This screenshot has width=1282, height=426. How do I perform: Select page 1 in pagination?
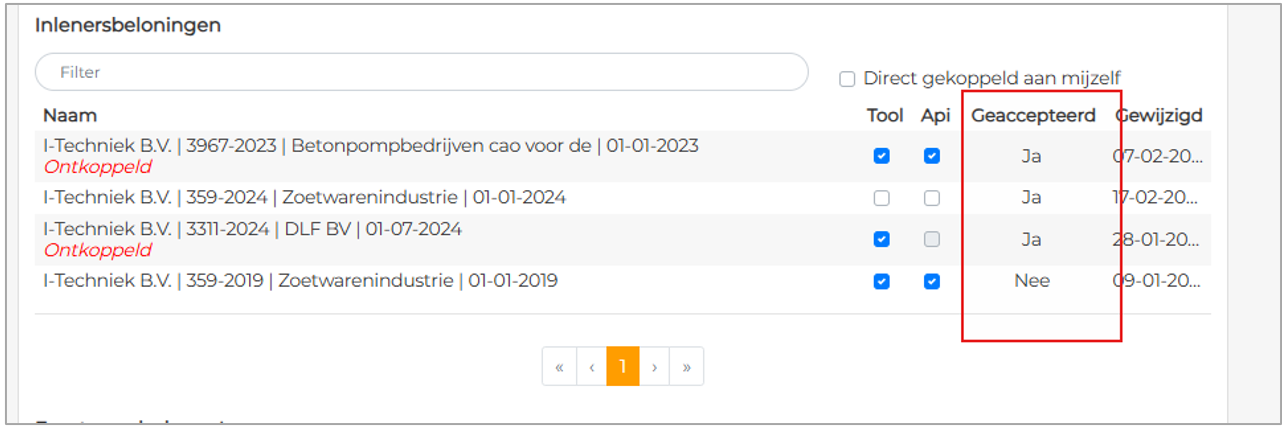tap(622, 367)
